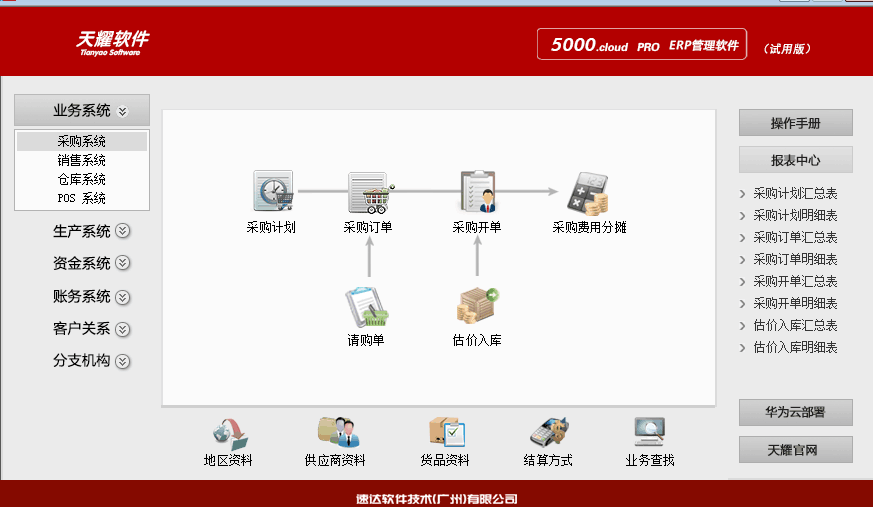Open the 采购开单汇总表 report link
This screenshot has height=507, width=873.
(795, 282)
